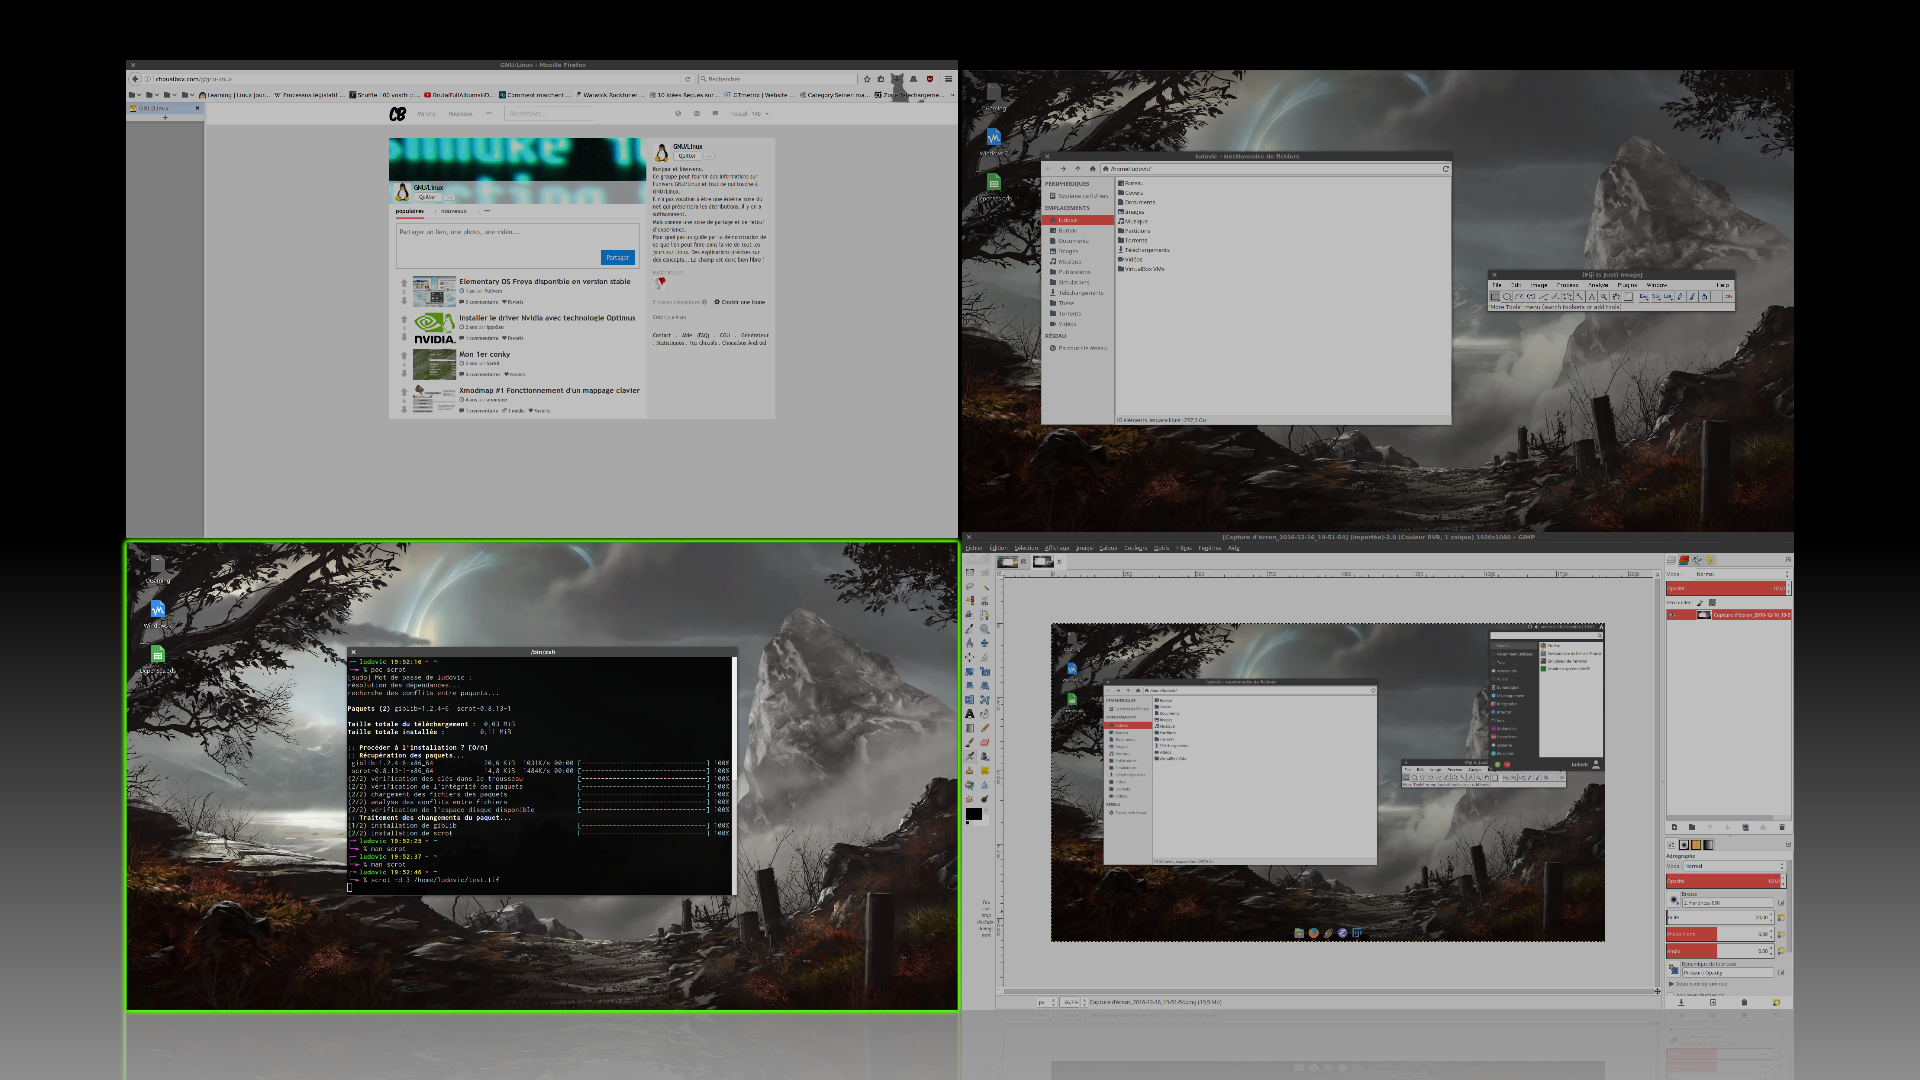The image size is (1920, 1080).
Task: Open GIMP layers Mode dropdown
Action: [x=1742, y=575]
